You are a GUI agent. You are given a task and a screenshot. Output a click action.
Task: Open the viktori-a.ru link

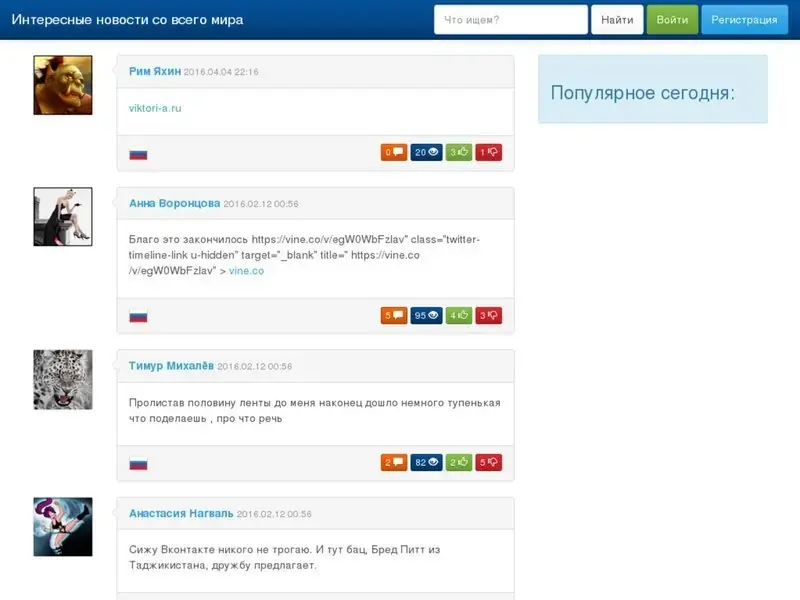click(155, 108)
